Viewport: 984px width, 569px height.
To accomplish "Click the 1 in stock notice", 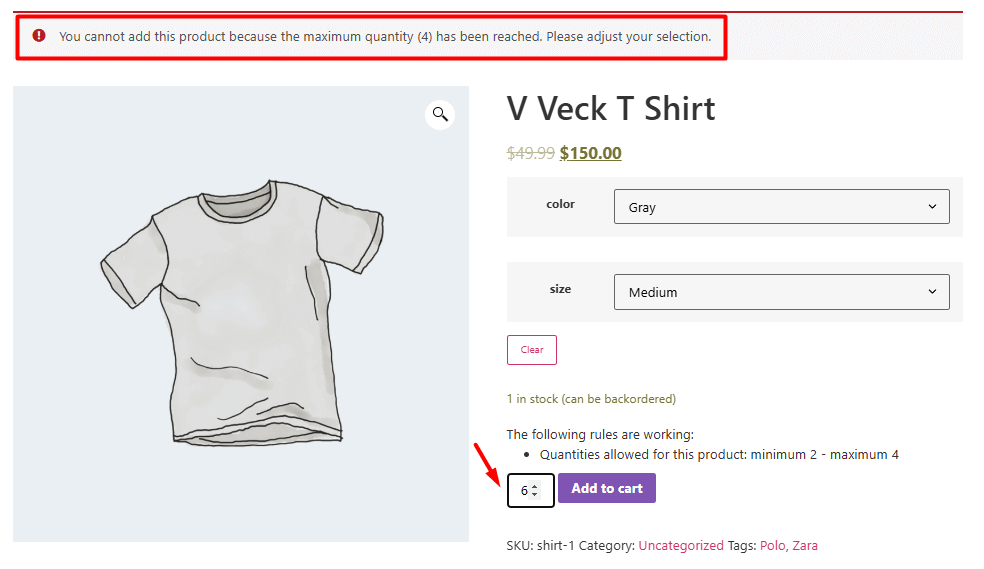I will point(590,399).
